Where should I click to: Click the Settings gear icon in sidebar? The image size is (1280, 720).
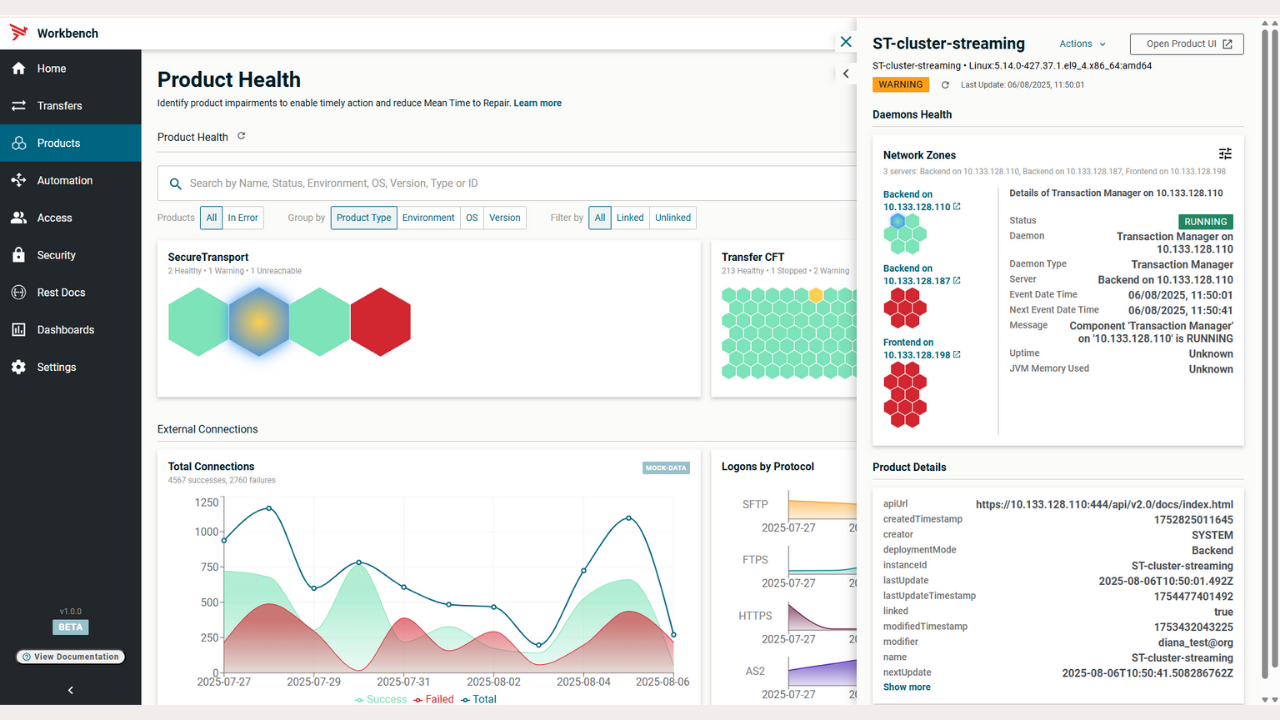[x=18, y=367]
